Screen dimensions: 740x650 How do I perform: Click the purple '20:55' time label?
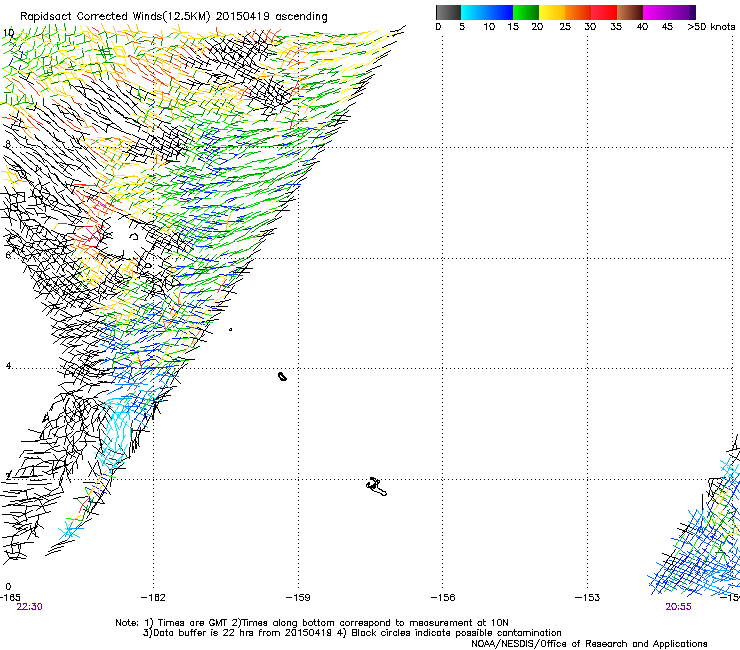coord(678,607)
